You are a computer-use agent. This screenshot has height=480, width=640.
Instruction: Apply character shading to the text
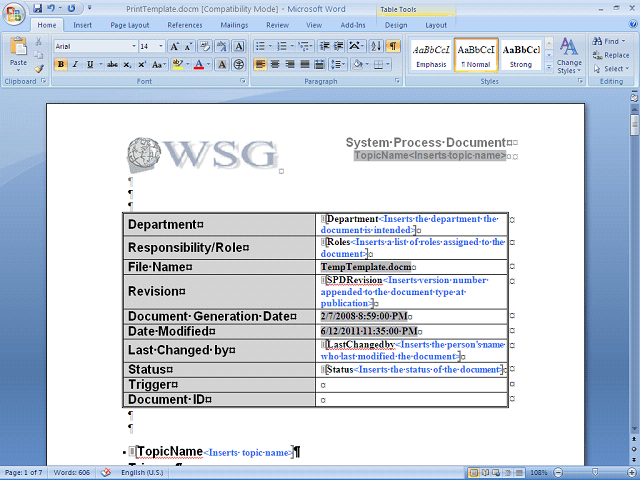coord(222,64)
